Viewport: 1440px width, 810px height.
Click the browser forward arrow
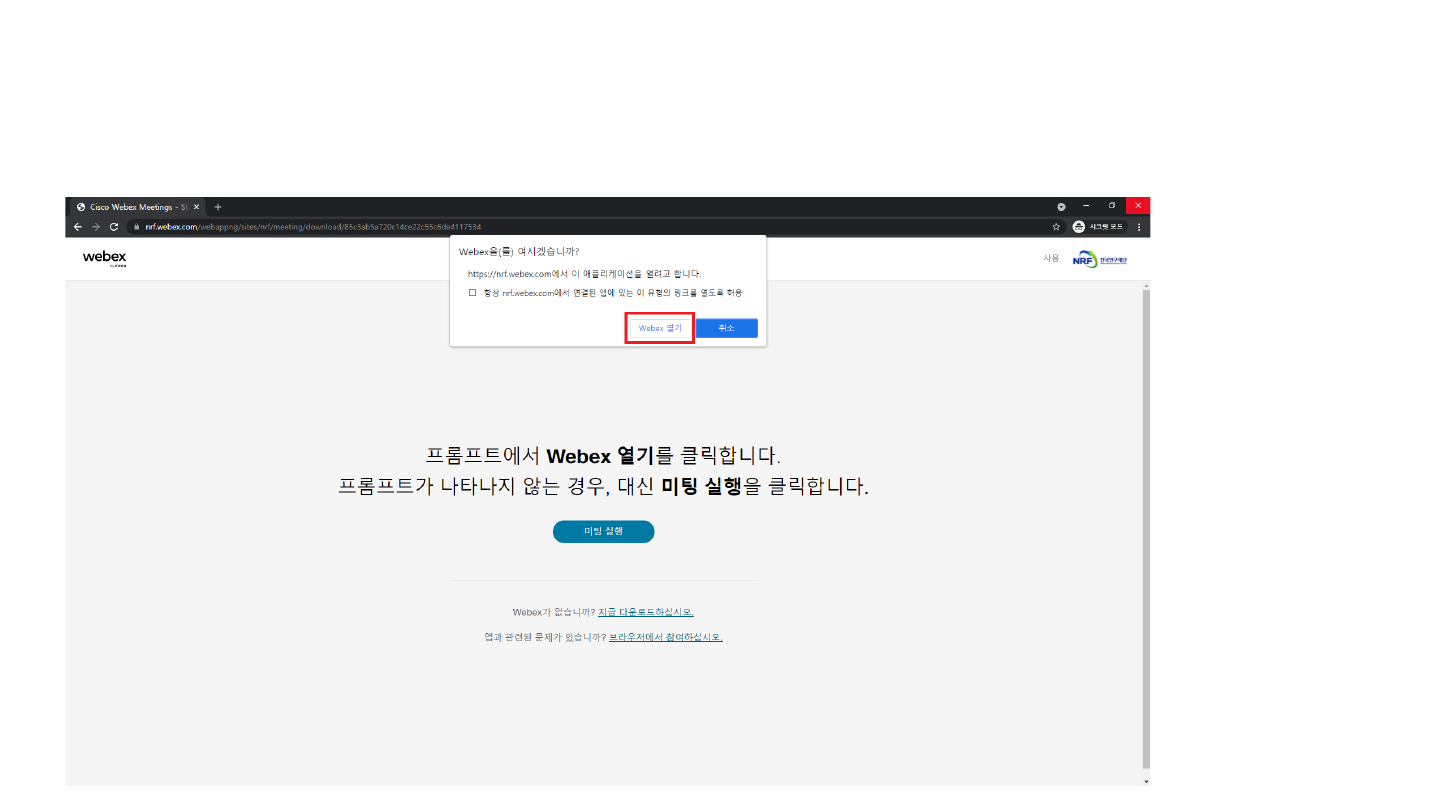tap(96, 227)
